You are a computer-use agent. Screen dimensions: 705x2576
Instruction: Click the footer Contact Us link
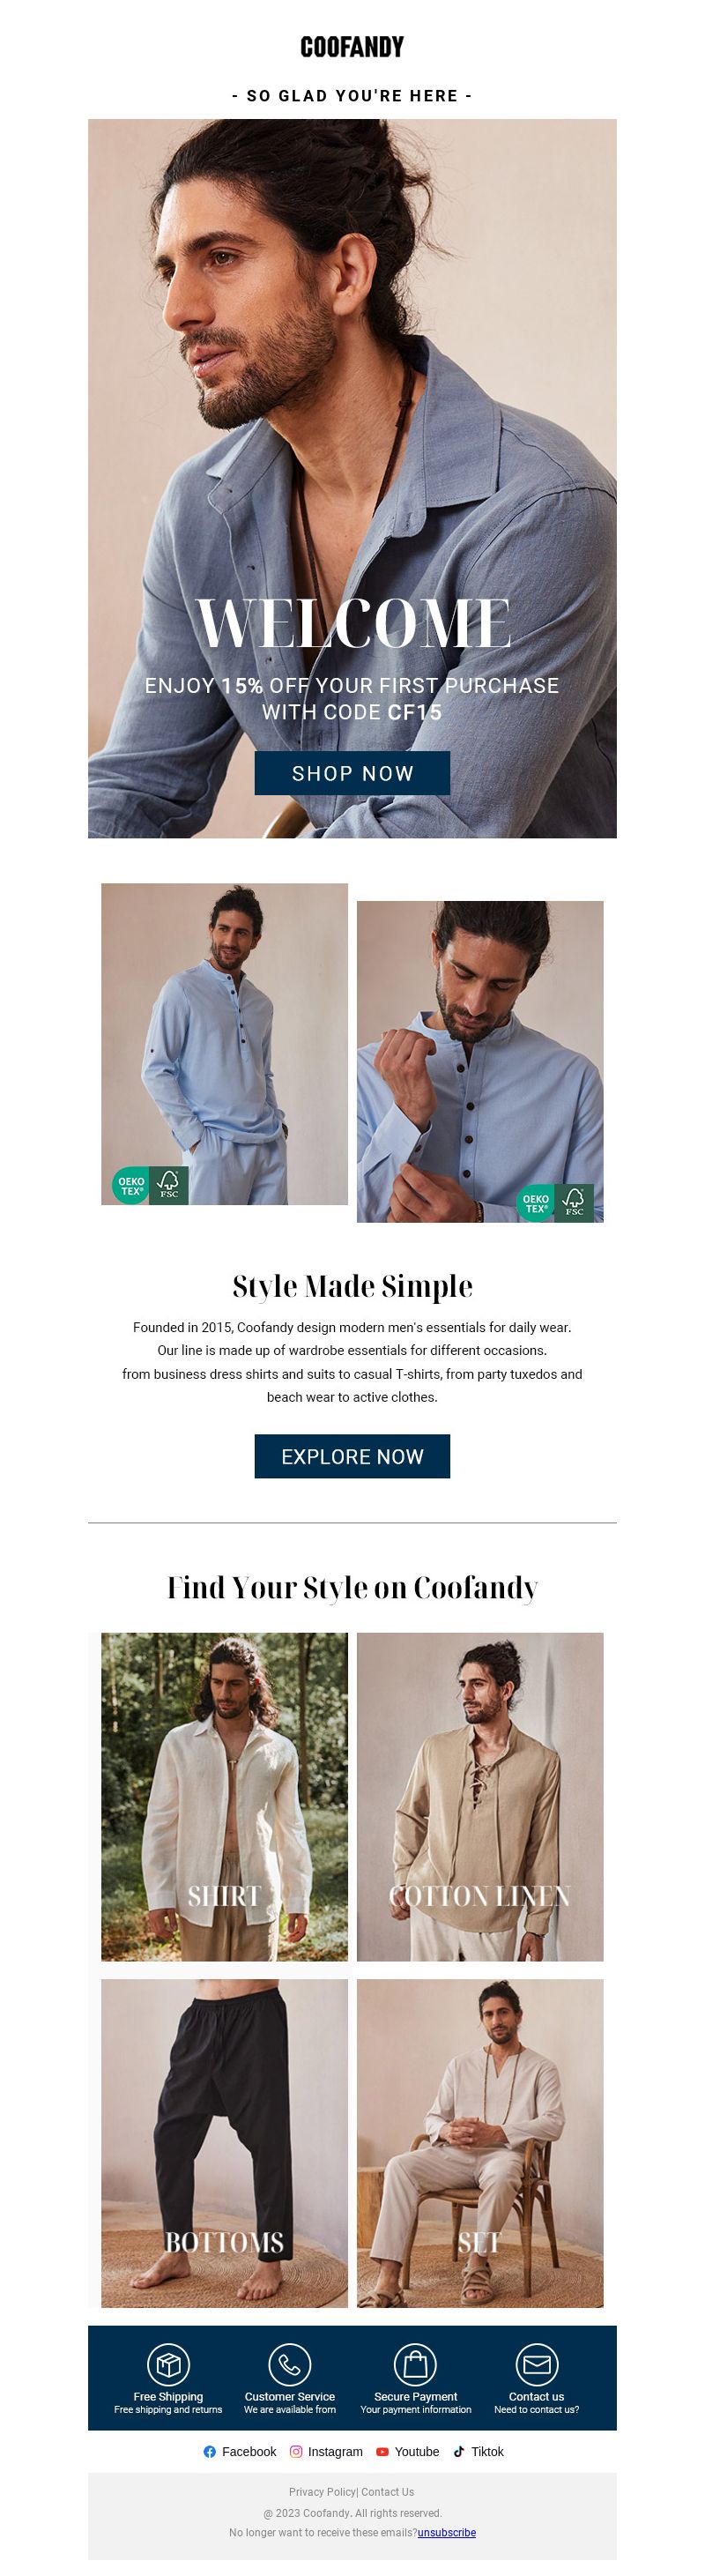[x=387, y=2492]
